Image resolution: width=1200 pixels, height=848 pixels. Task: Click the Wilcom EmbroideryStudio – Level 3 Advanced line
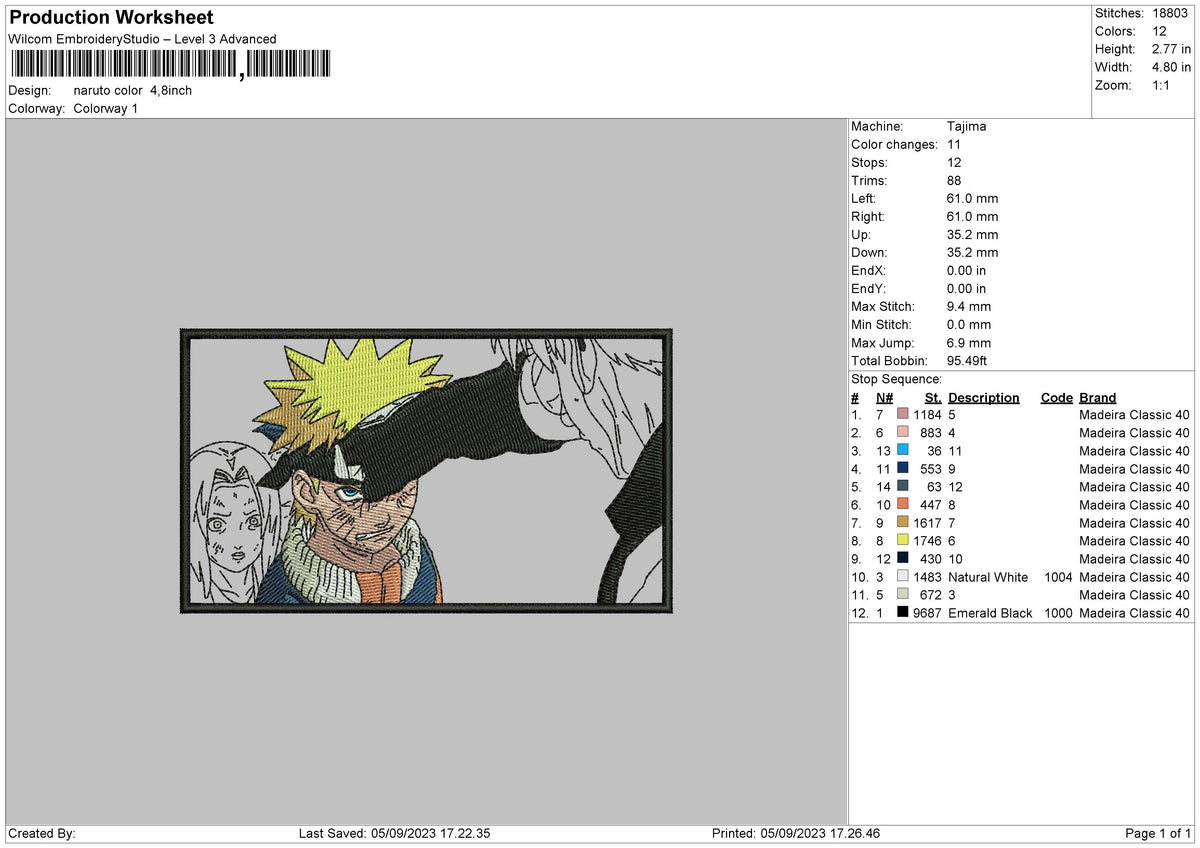142,39
